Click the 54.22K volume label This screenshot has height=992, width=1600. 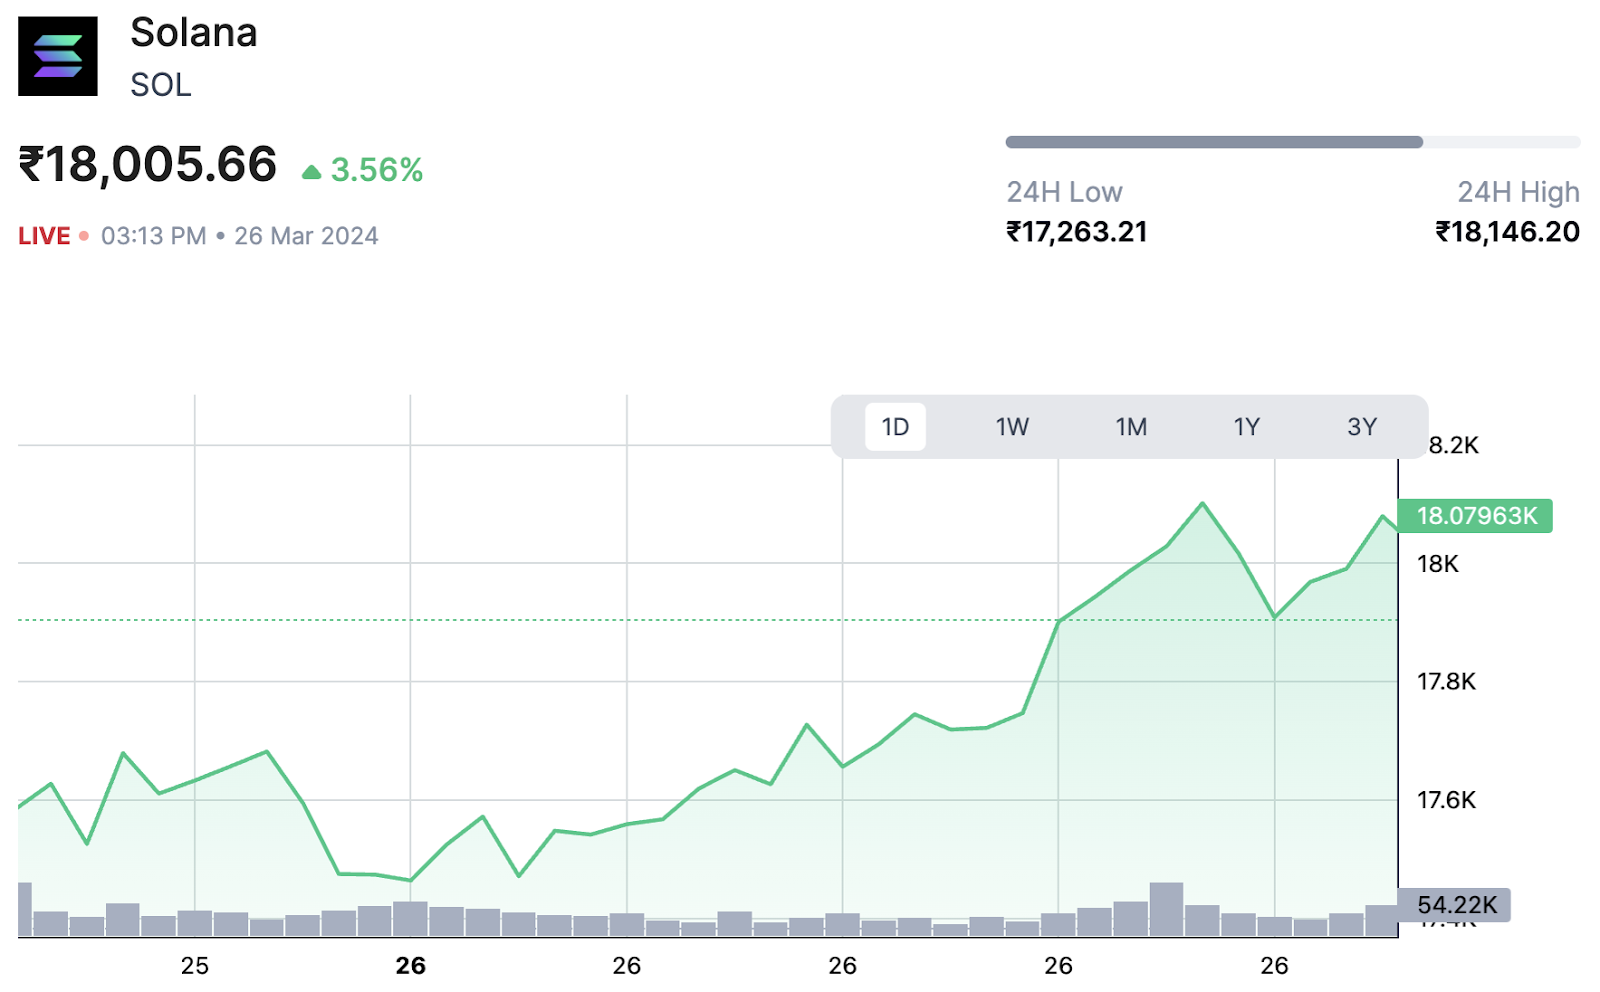1455,905
